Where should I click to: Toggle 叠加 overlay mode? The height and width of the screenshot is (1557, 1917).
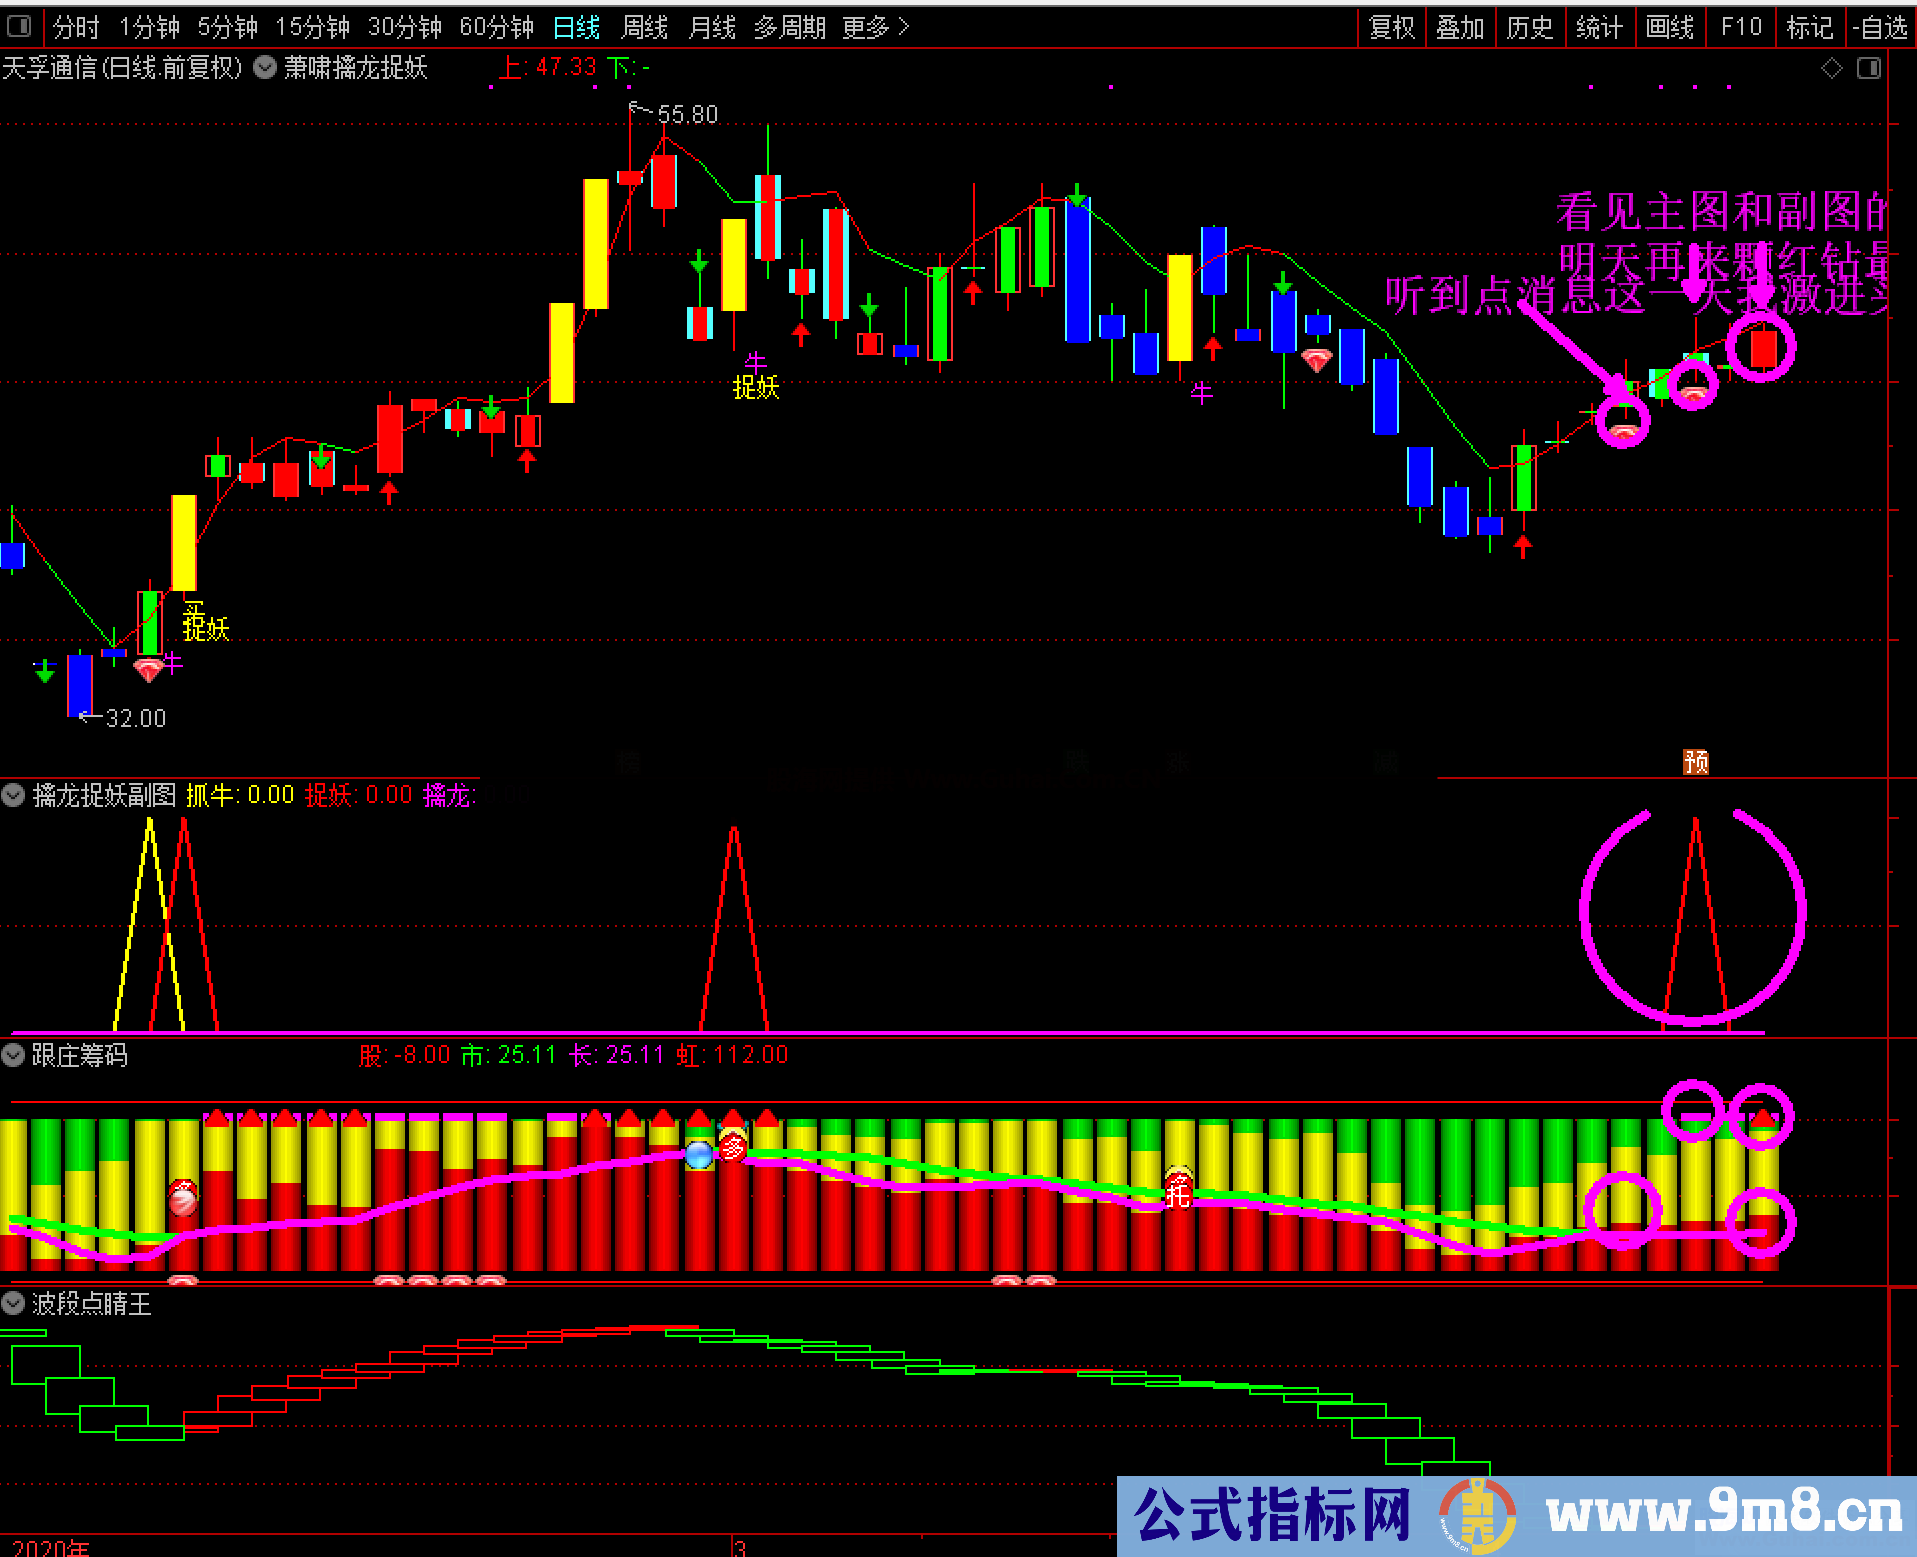[x=1460, y=27]
